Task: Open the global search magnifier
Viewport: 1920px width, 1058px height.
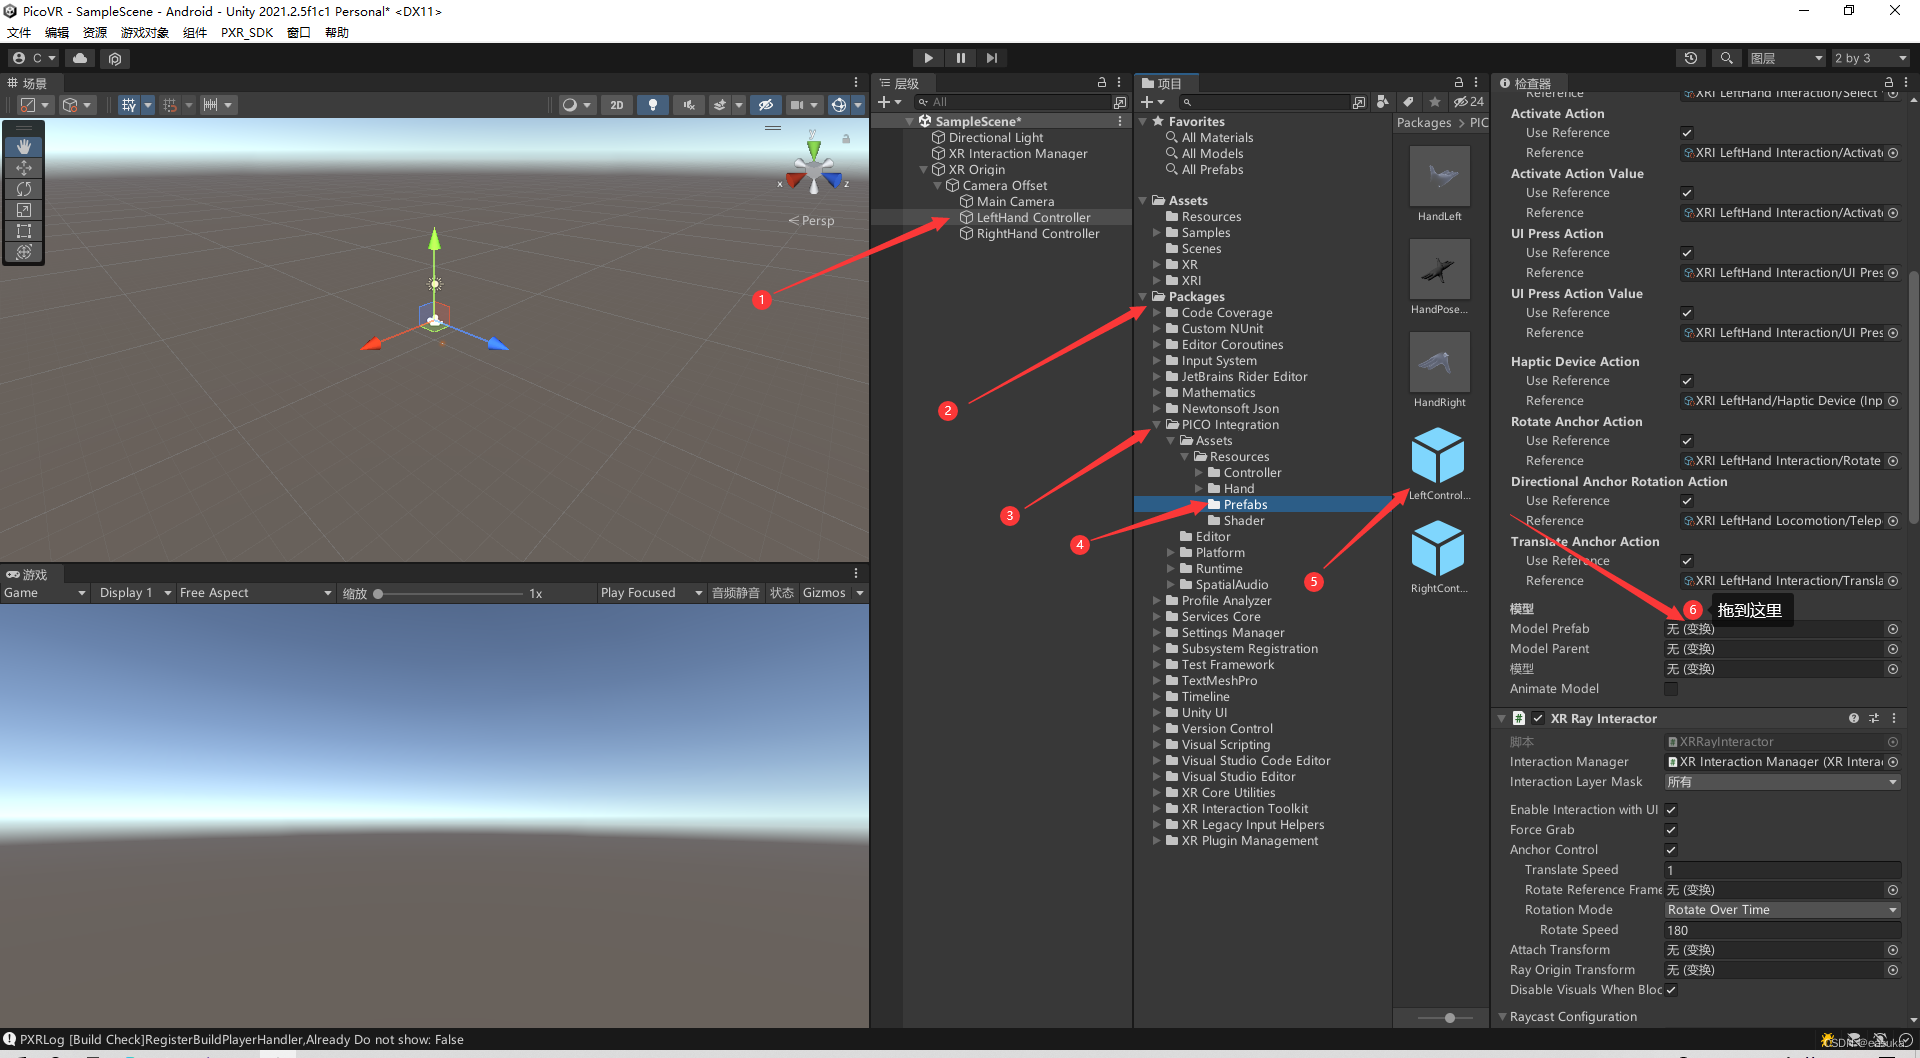Action: pyautogui.click(x=1726, y=58)
